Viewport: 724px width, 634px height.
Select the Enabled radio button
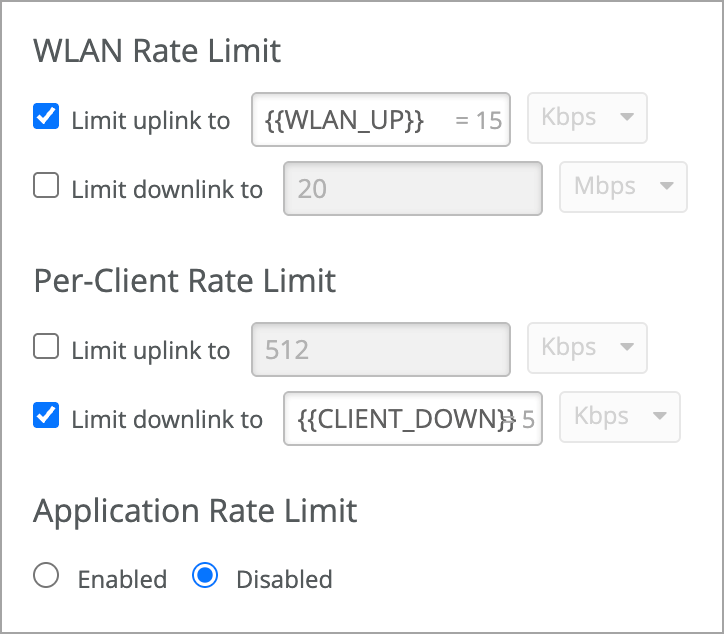coord(47,577)
